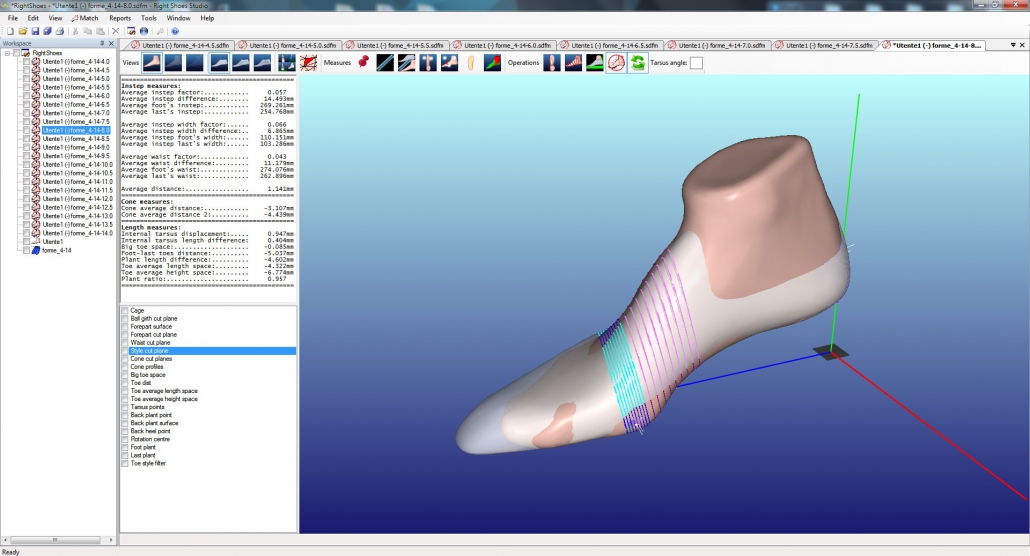Click the first Operations foot alignment icon
The image size is (1030, 556).
(x=552, y=62)
